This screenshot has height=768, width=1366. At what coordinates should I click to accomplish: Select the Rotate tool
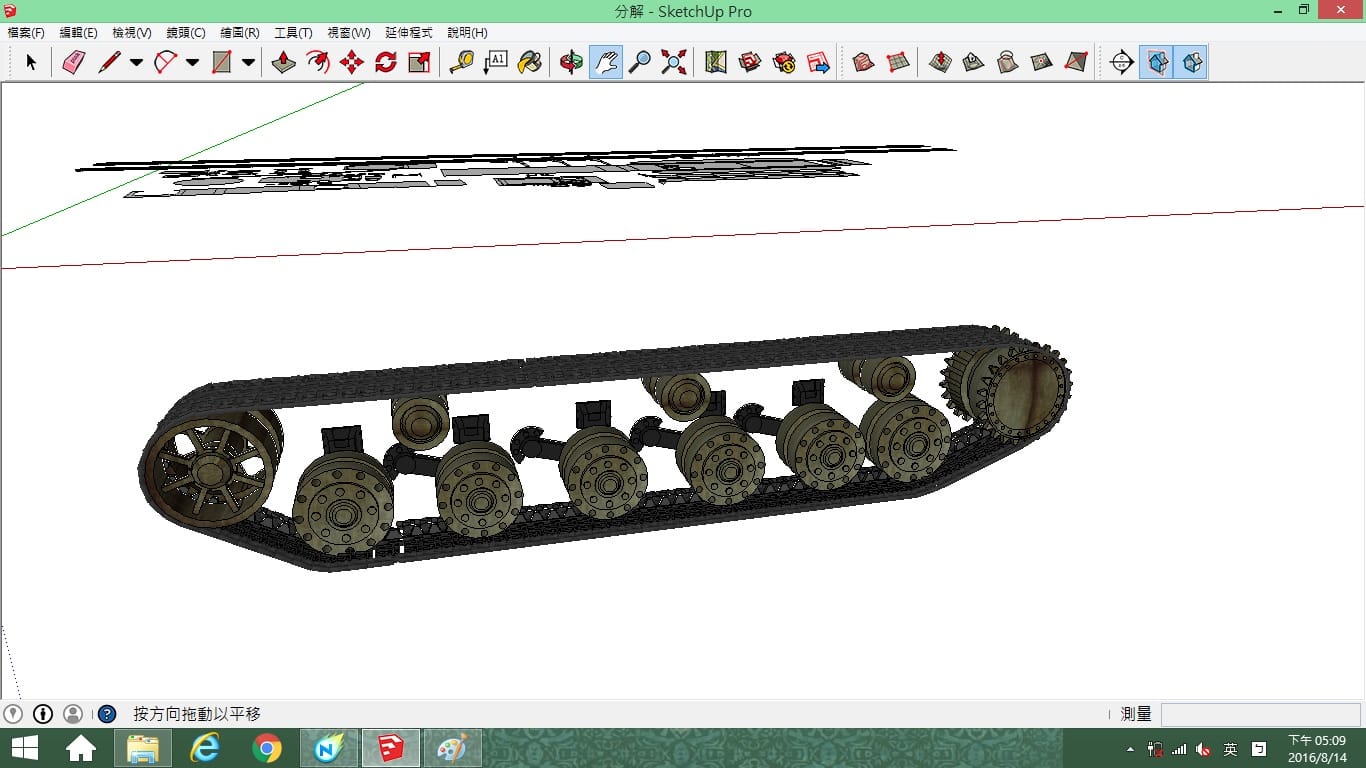pyautogui.click(x=386, y=62)
